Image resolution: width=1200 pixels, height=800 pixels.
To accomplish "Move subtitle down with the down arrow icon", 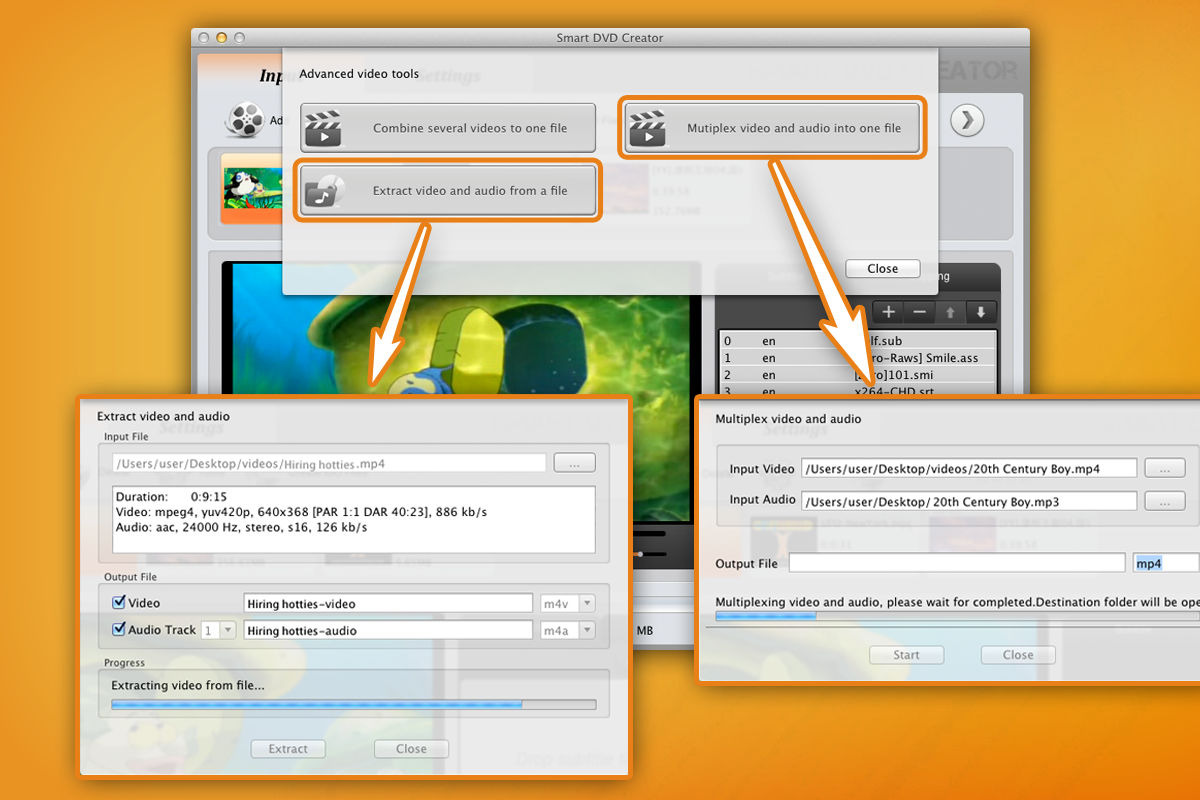I will pyautogui.click(x=981, y=312).
